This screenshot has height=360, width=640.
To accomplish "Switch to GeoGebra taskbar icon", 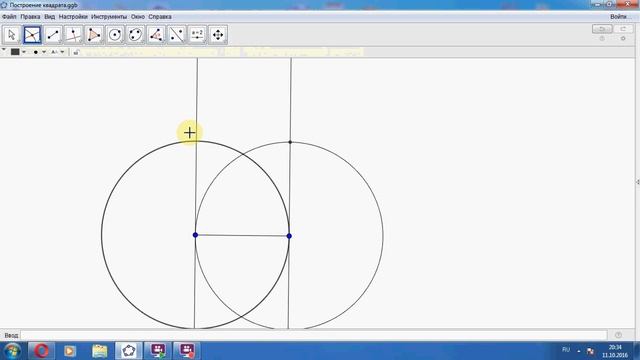I will click(x=129, y=351).
